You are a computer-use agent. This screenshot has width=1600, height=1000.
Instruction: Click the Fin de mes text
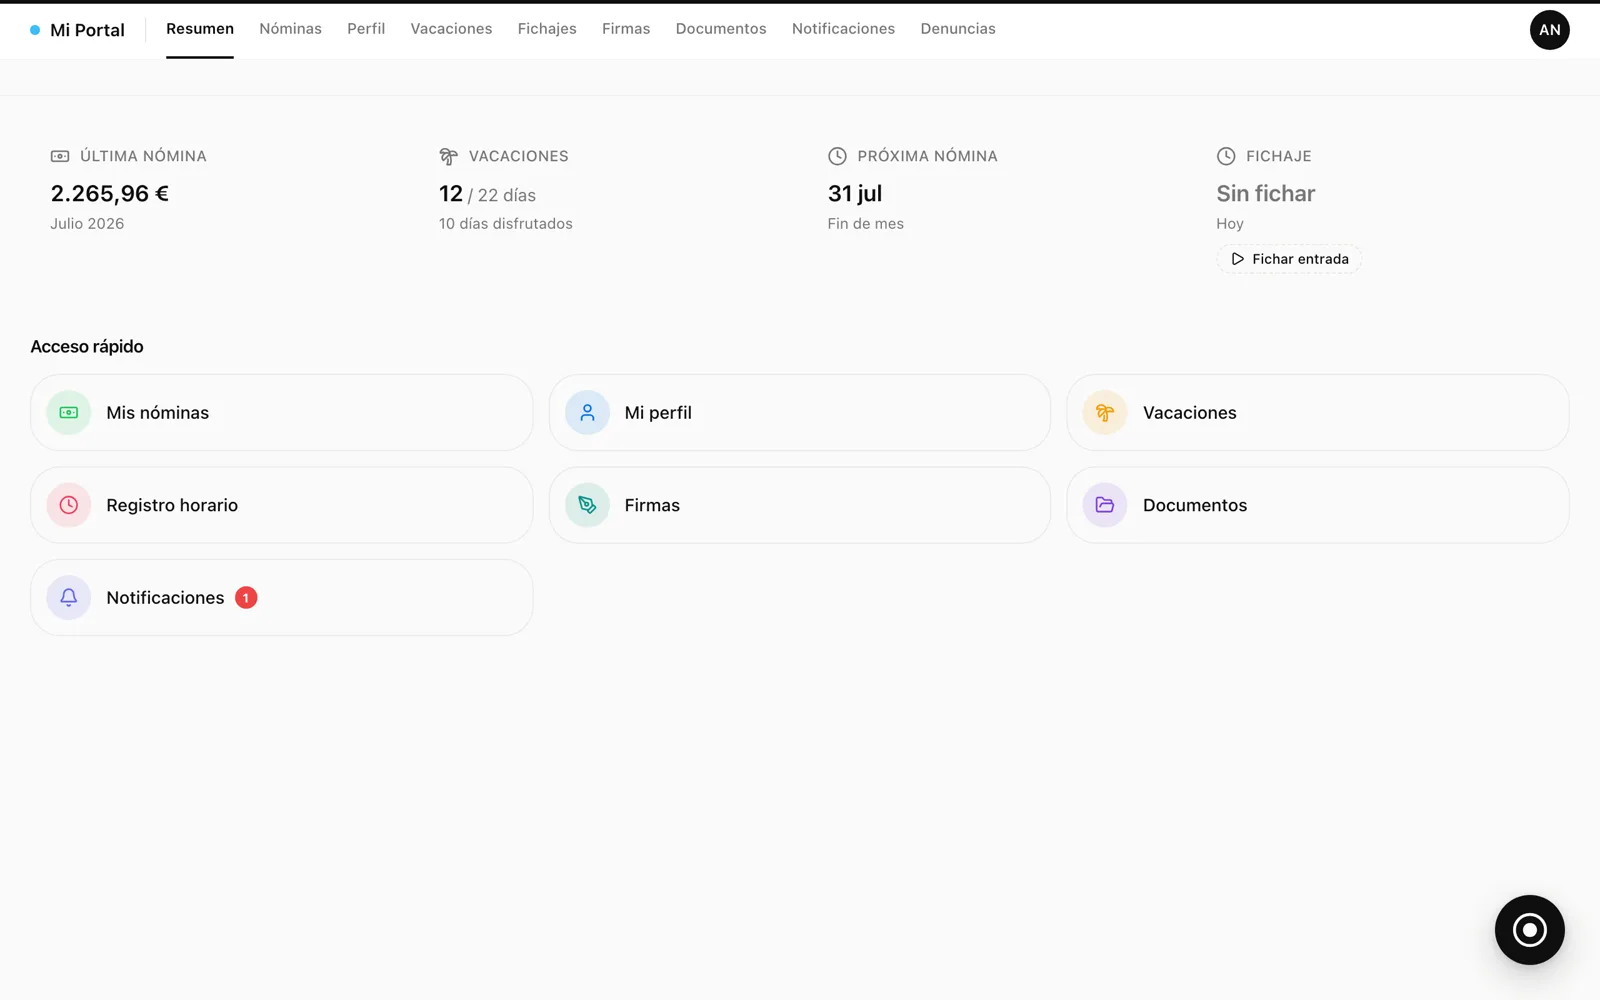tap(866, 224)
